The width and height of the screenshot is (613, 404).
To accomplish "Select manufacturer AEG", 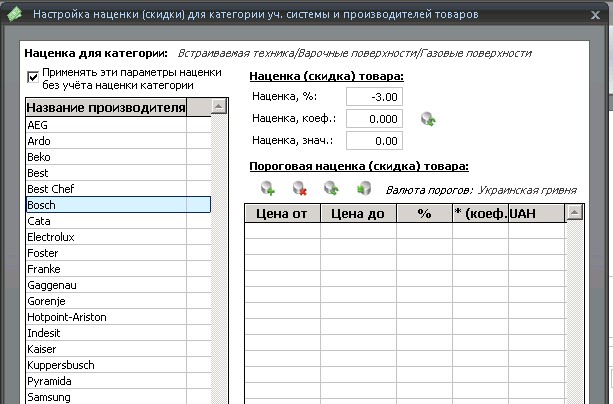I will pos(118,125).
